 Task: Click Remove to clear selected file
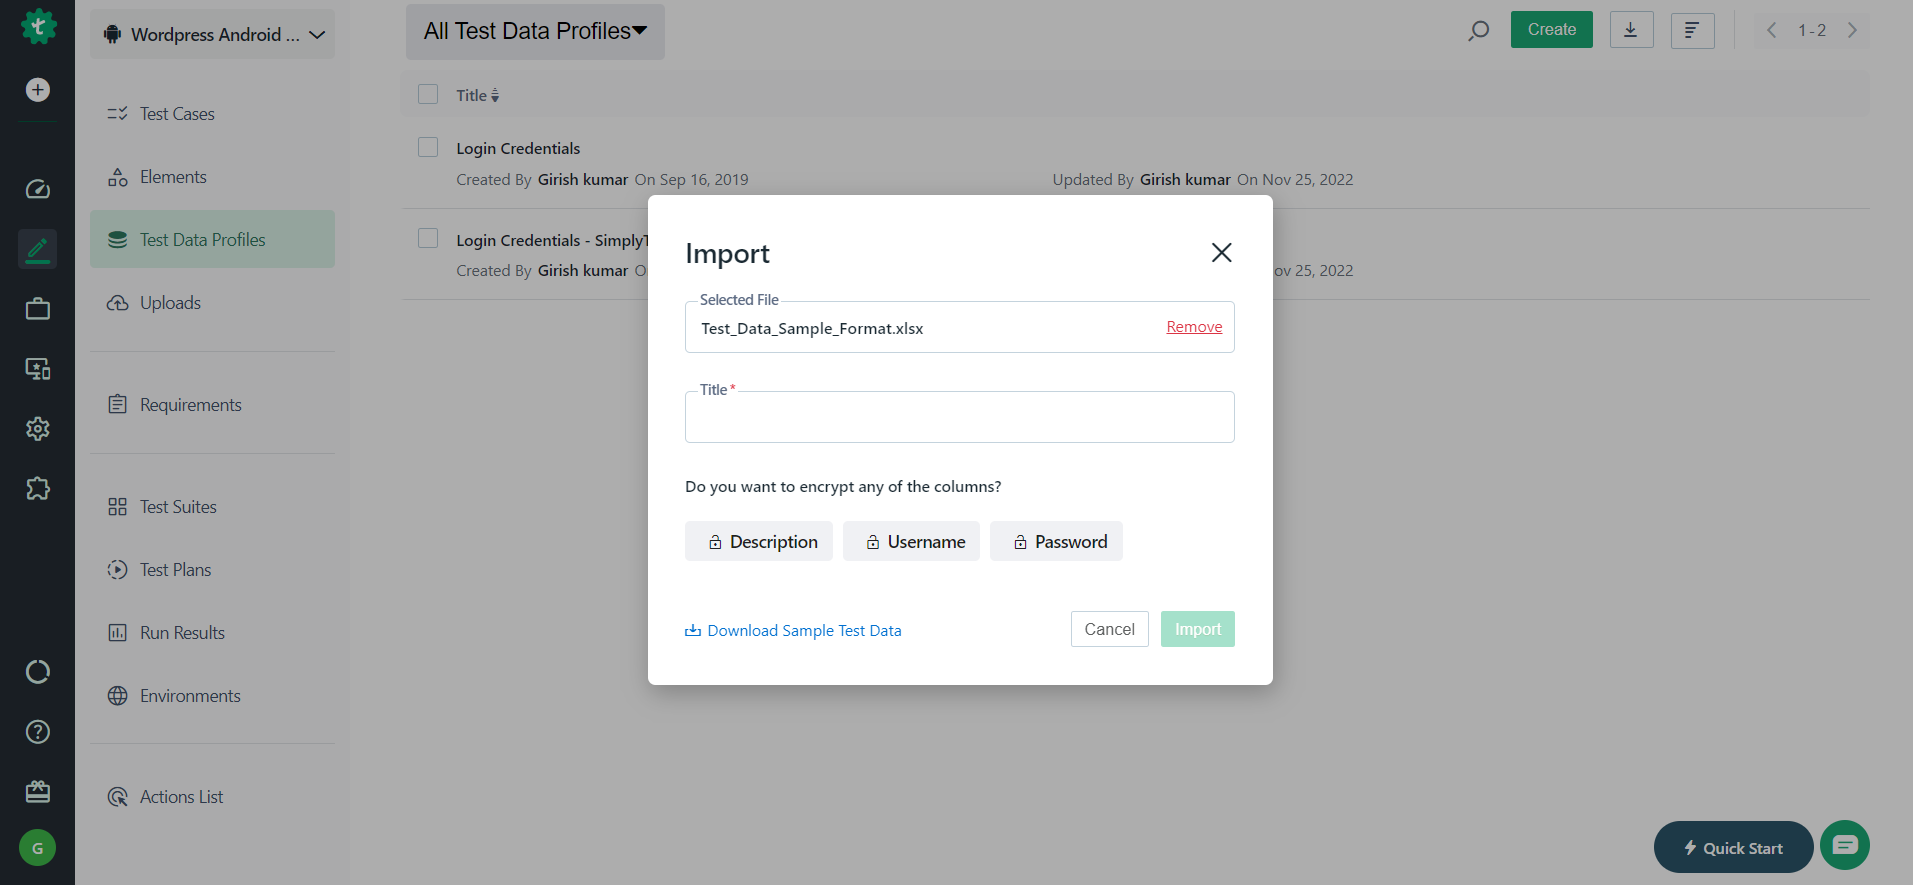(1194, 327)
